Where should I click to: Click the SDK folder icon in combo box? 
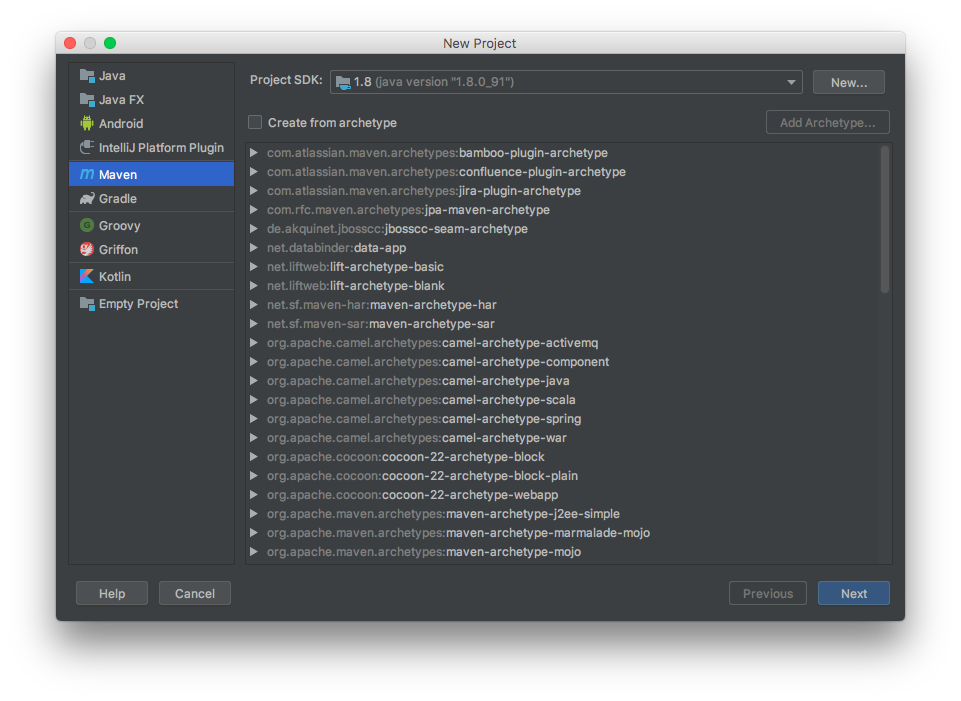click(x=343, y=82)
